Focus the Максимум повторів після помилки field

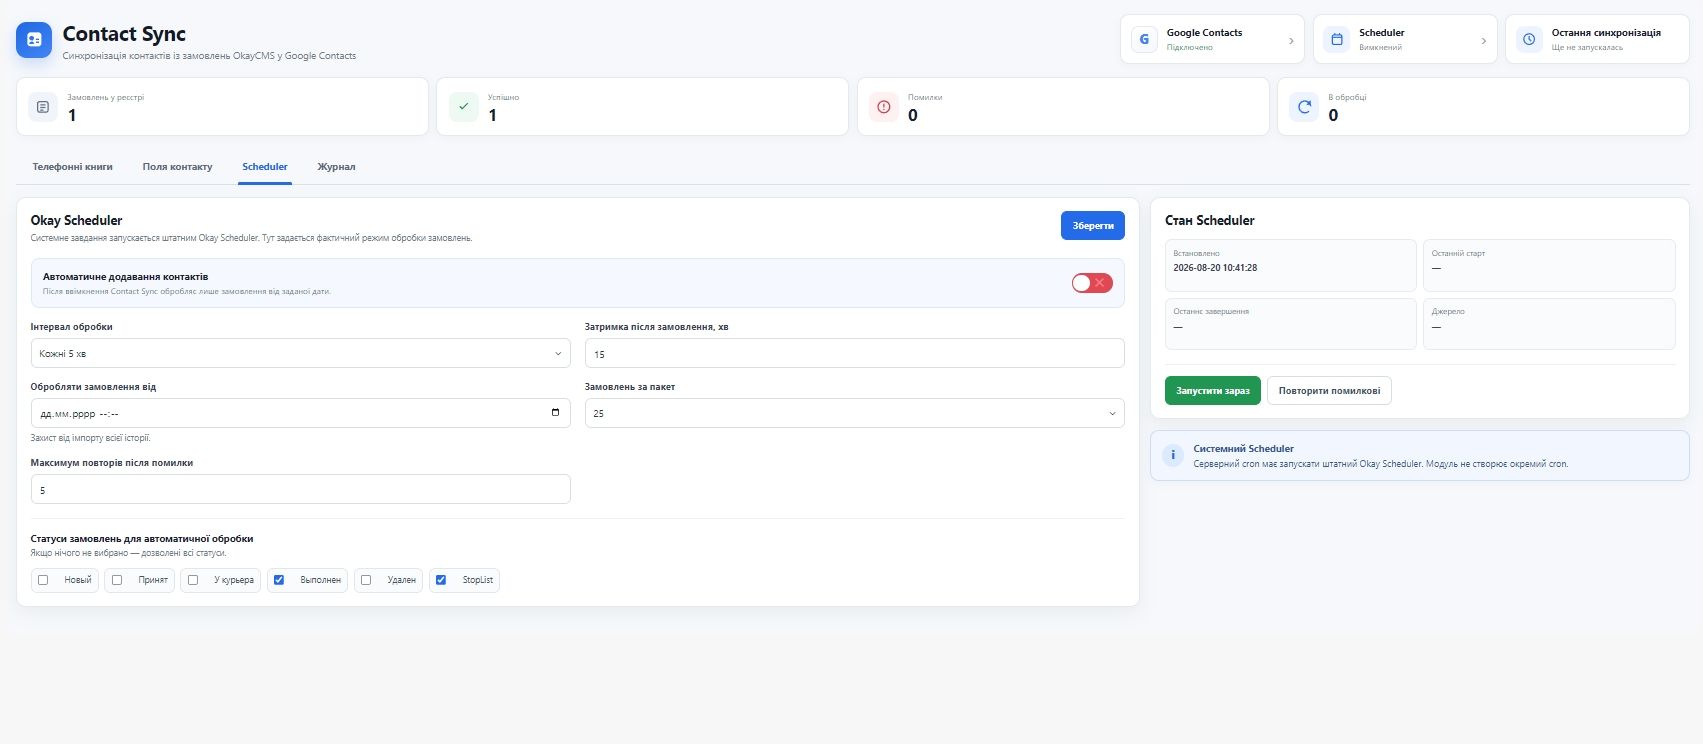(301, 489)
